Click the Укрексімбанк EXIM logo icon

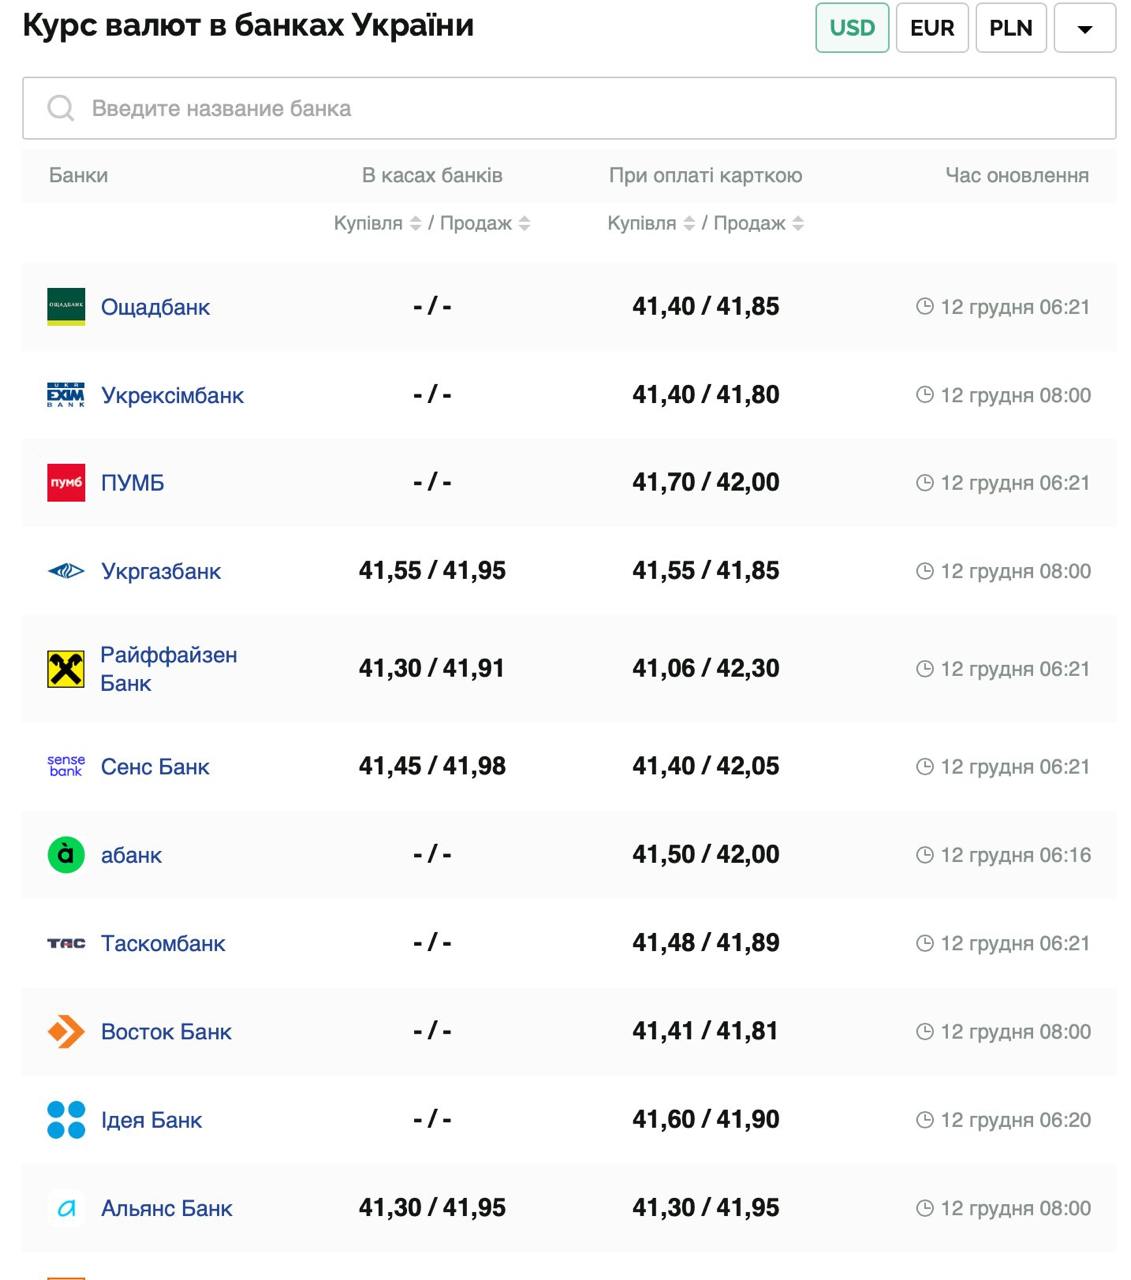point(66,395)
